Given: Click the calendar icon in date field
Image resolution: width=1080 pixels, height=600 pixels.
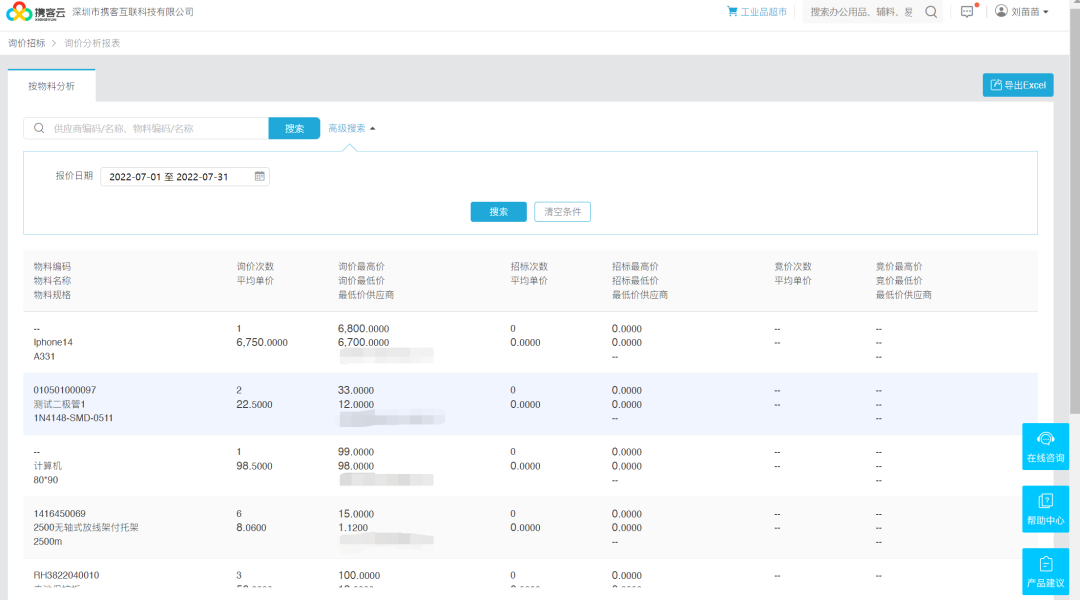Looking at the screenshot, I should pyautogui.click(x=260, y=177).
